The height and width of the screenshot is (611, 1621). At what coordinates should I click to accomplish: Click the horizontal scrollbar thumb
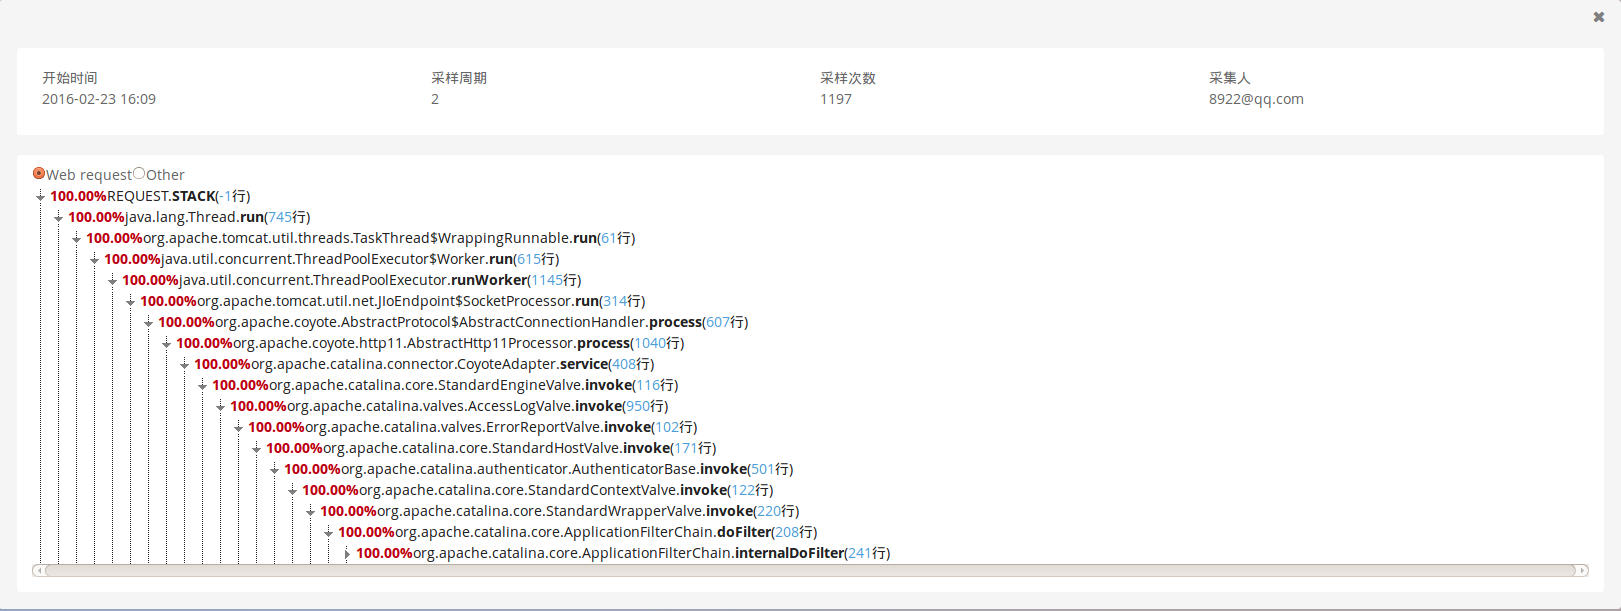click(810, 571)
